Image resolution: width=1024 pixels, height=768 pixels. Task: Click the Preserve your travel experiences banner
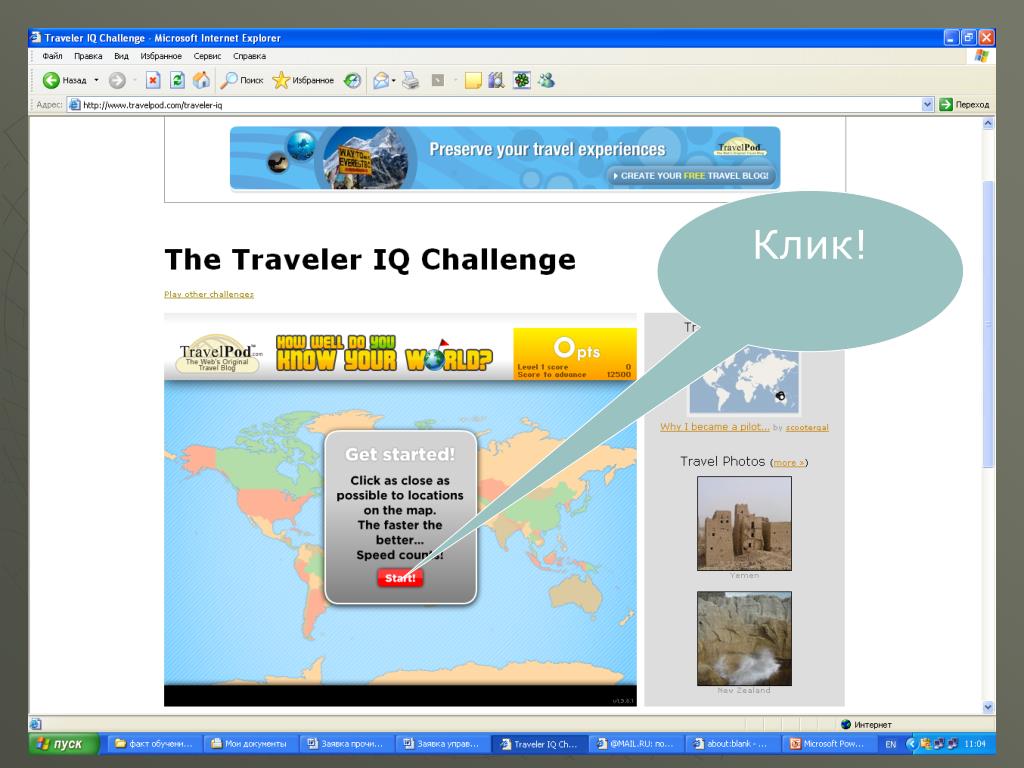505,158
